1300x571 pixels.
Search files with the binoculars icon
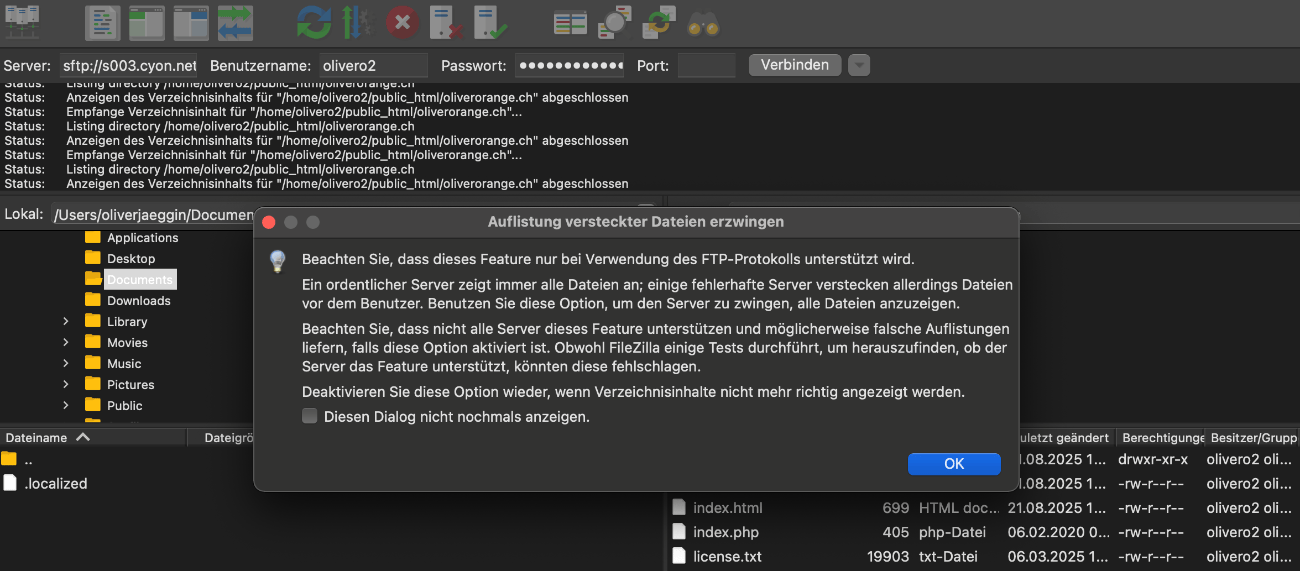(703, 22)
